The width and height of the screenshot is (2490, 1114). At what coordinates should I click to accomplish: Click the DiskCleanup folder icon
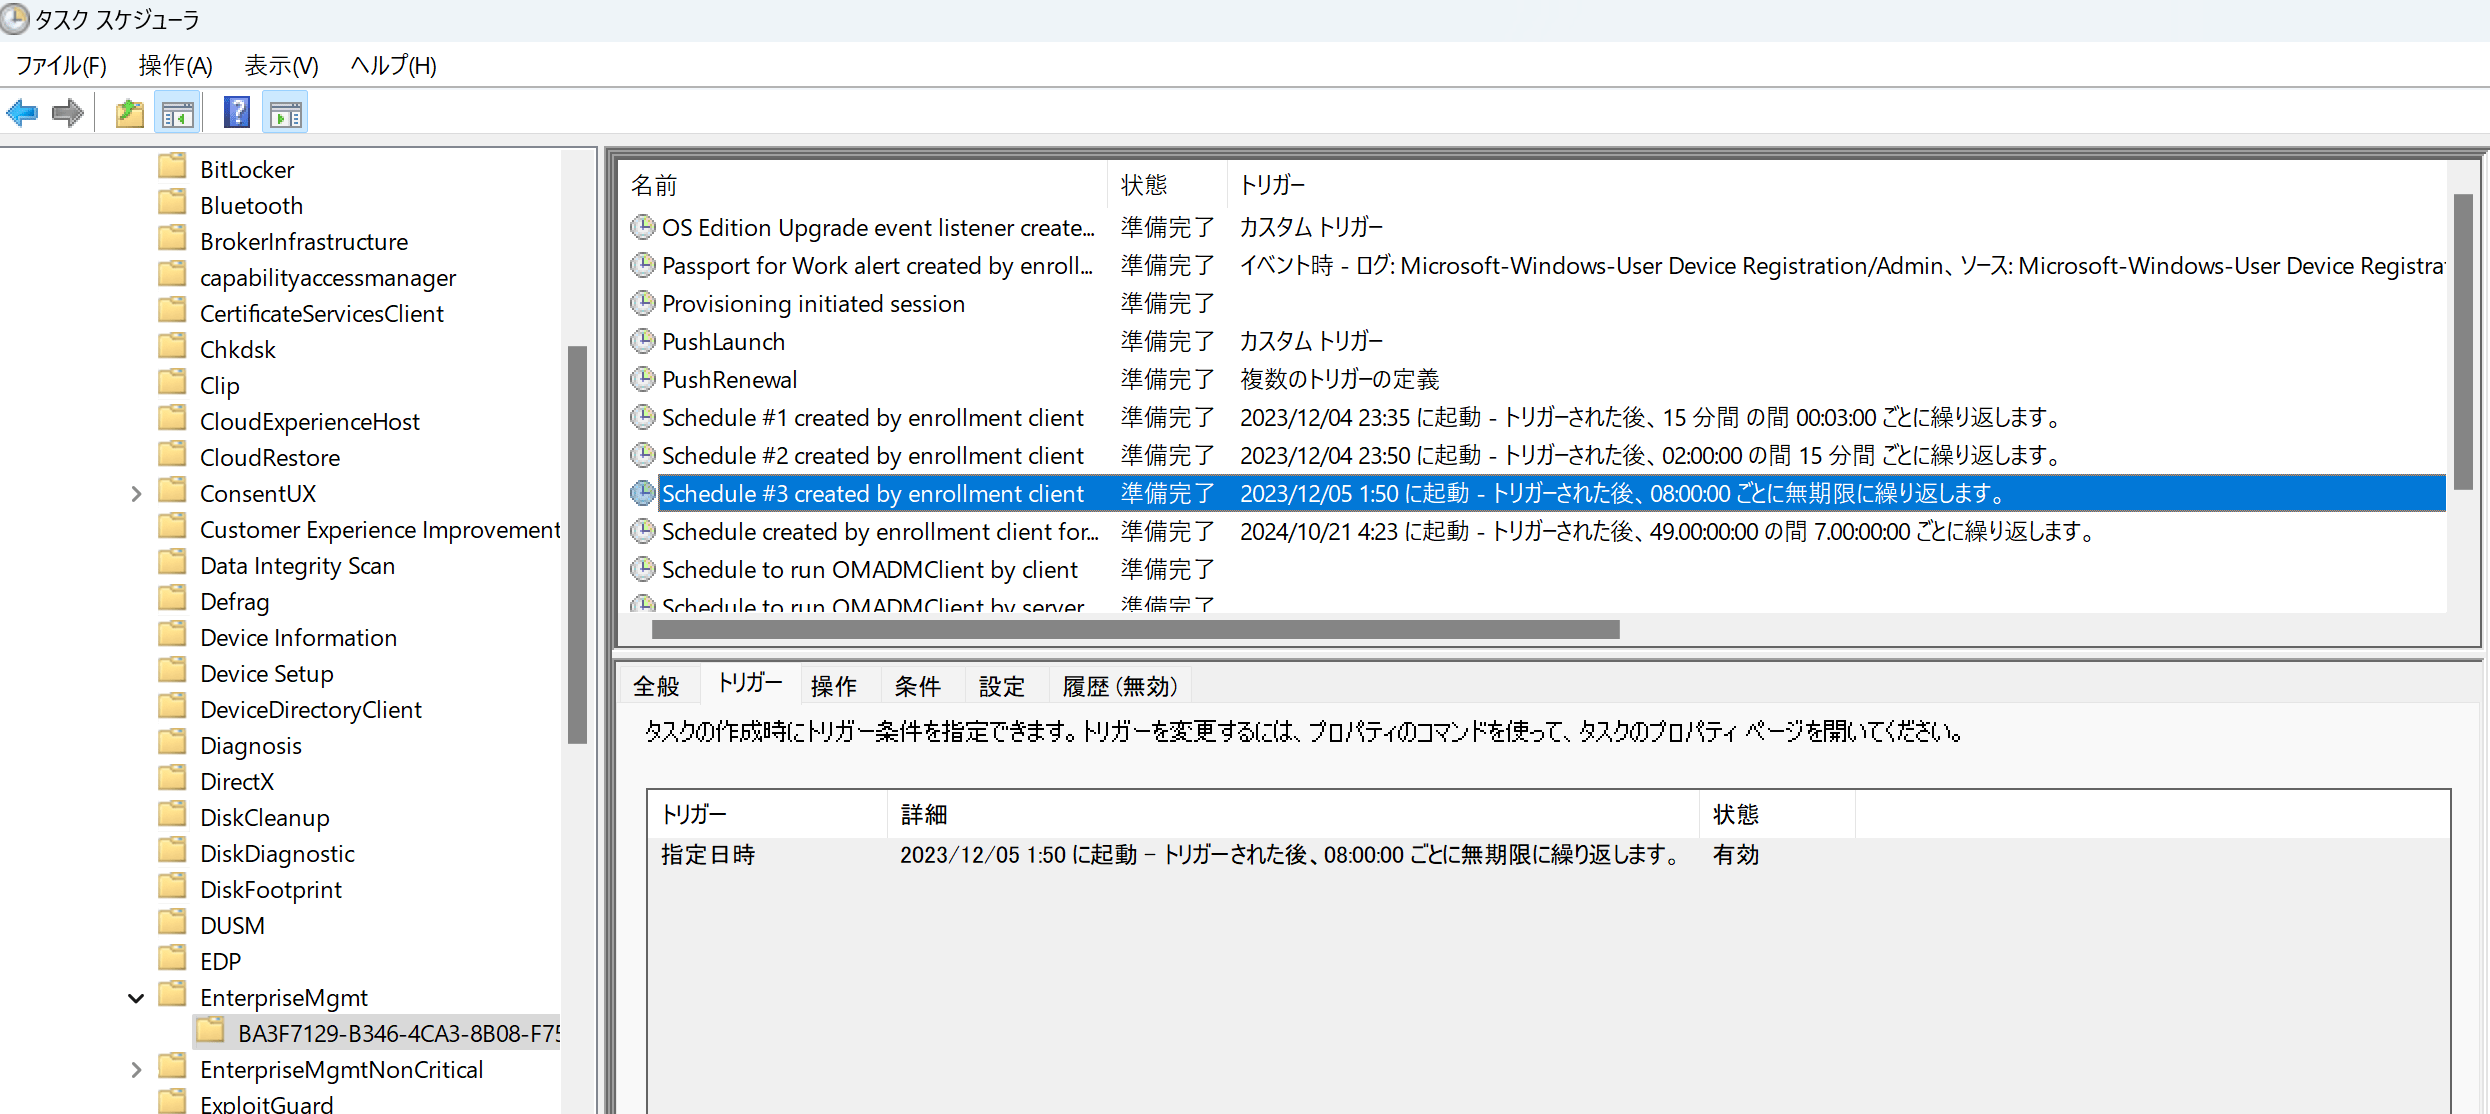173,813
